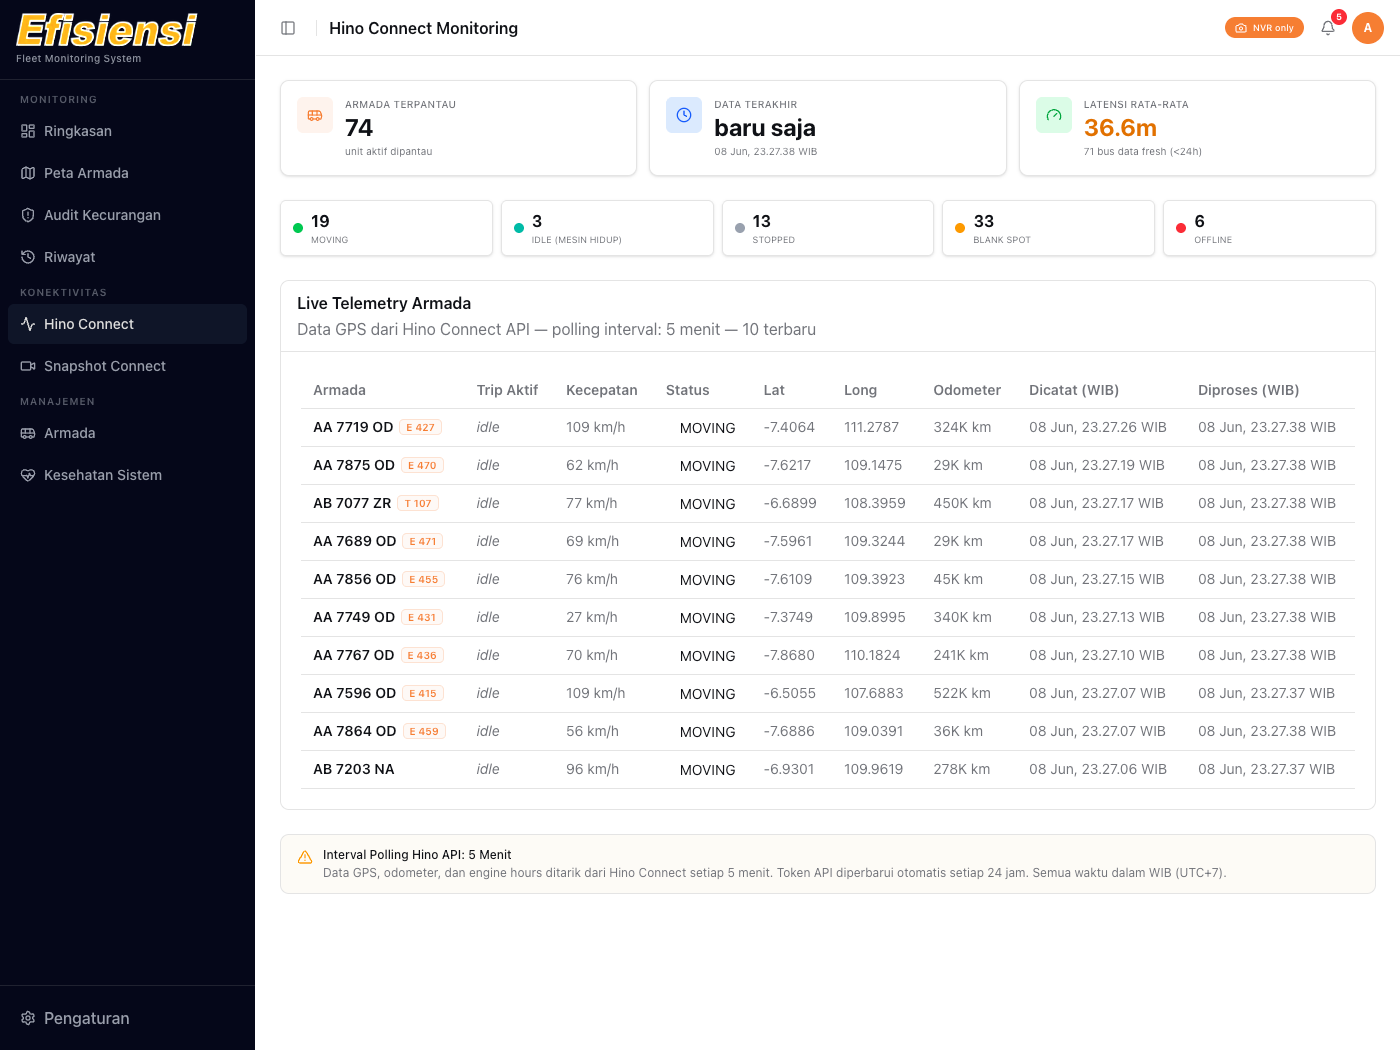1400x1050 pixels.
Task: Click fleet plate AA 7749 OD
Action: tap(354, 617)
